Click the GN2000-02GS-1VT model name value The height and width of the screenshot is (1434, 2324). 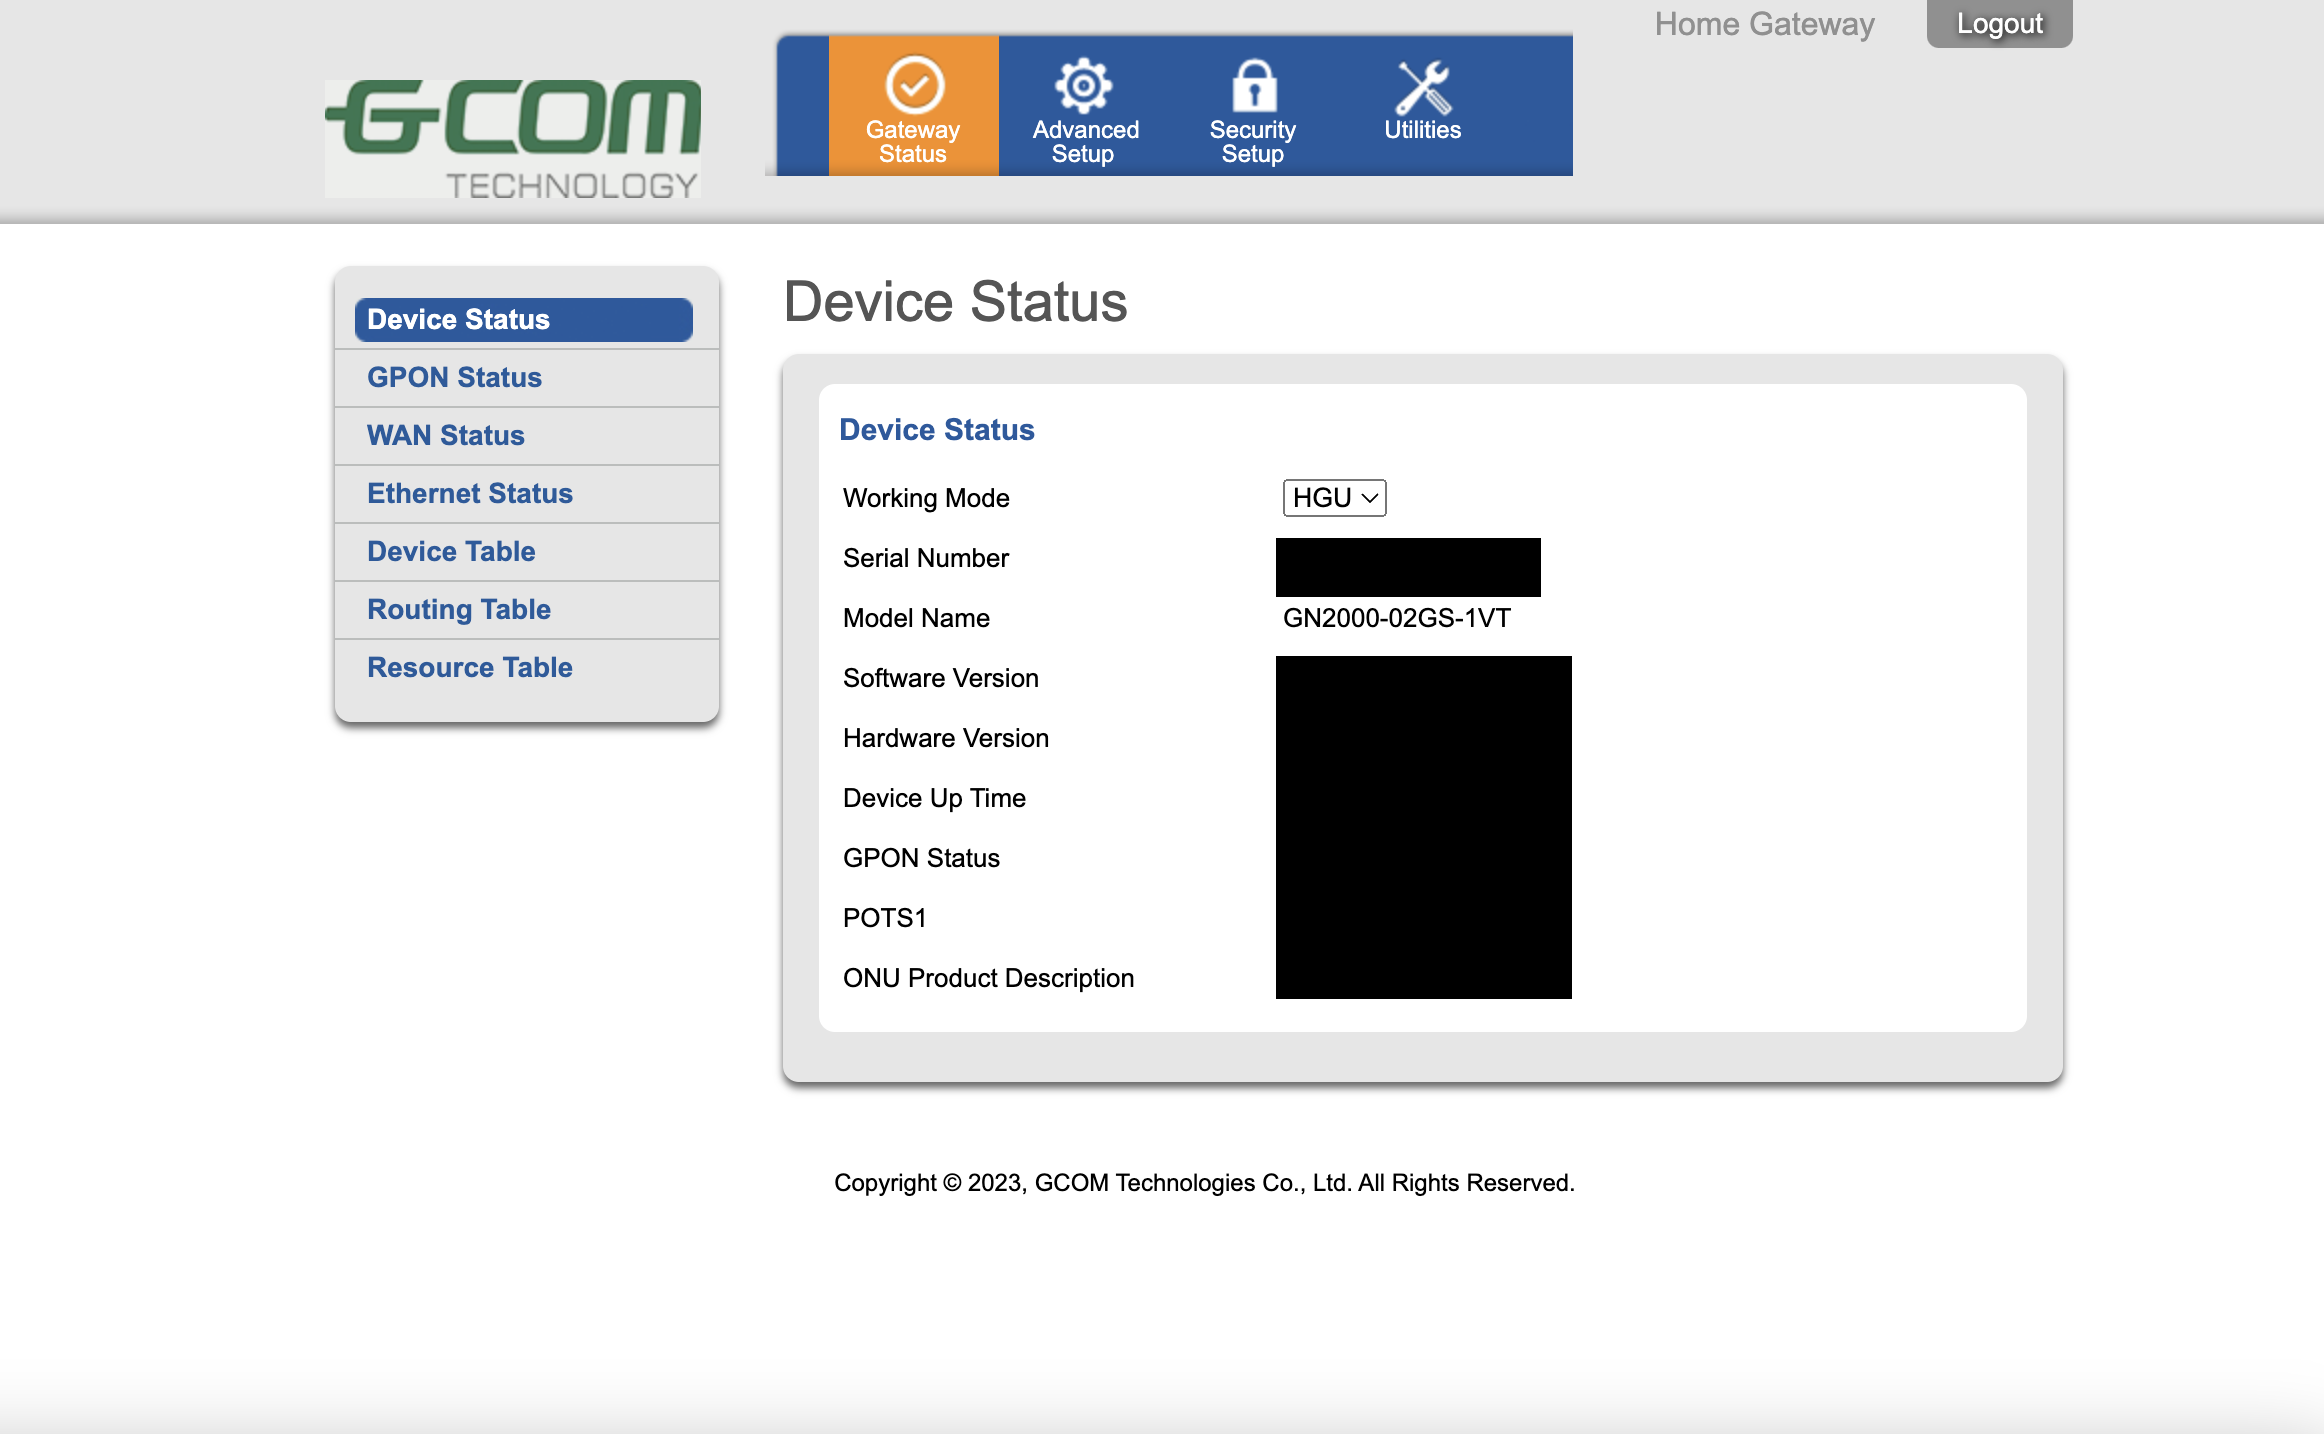click(x=1396, y=618)
